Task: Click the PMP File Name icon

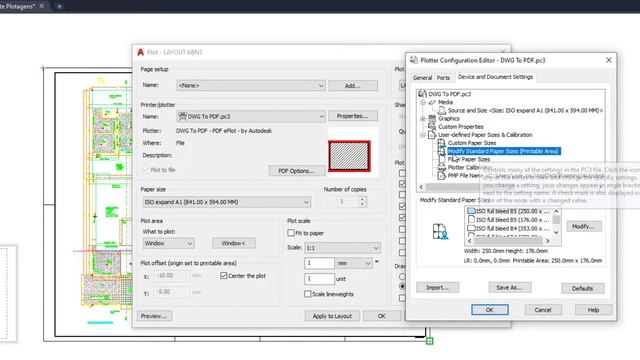Action: (442, 176)
